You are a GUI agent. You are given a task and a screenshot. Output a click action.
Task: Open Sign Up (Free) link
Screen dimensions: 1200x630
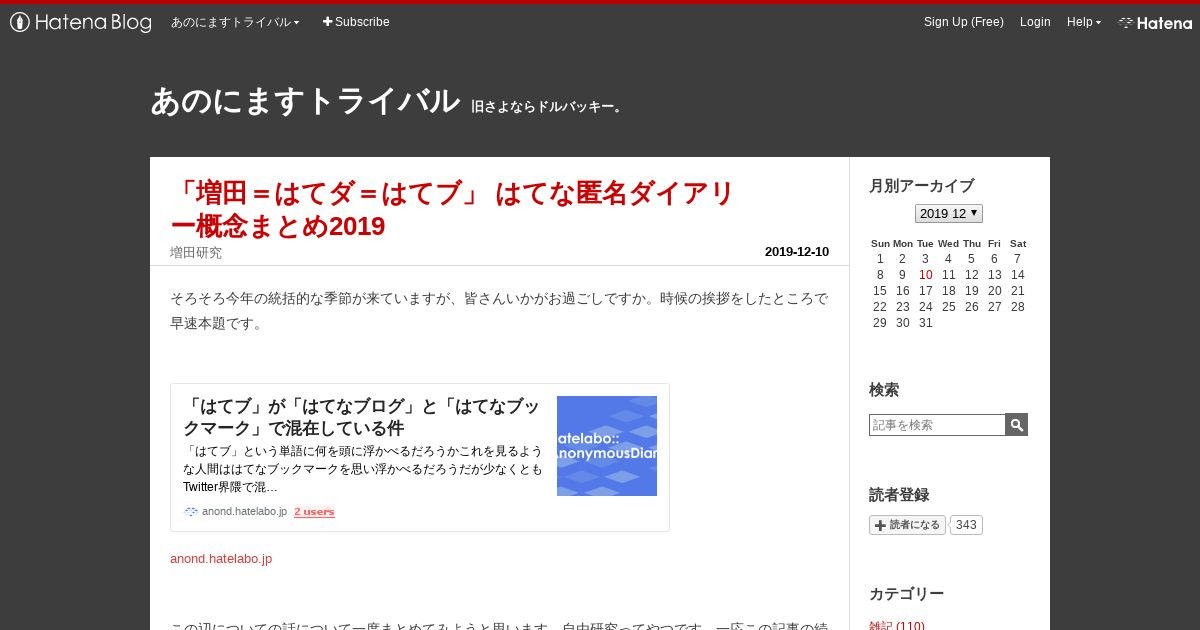tap(964, 22)
